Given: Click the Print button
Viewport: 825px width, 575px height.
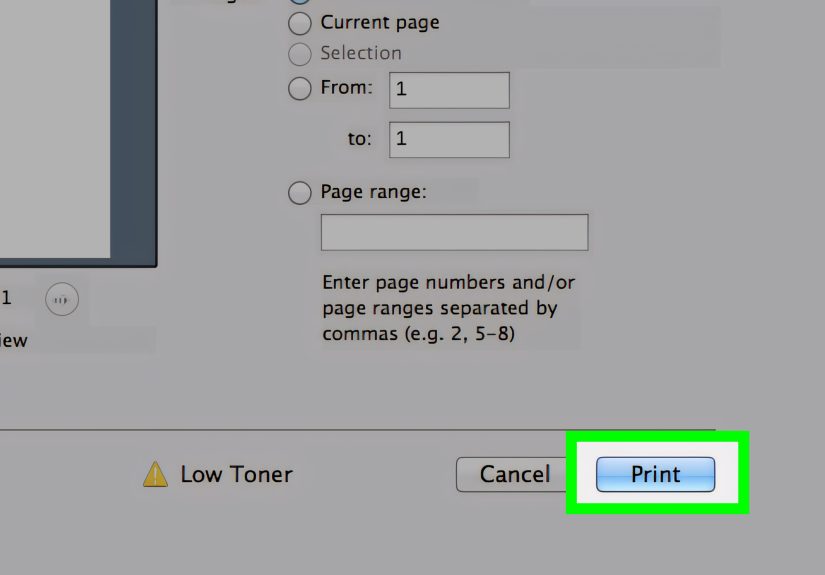Looking at the screenshot, I should (x=655, y=474).
